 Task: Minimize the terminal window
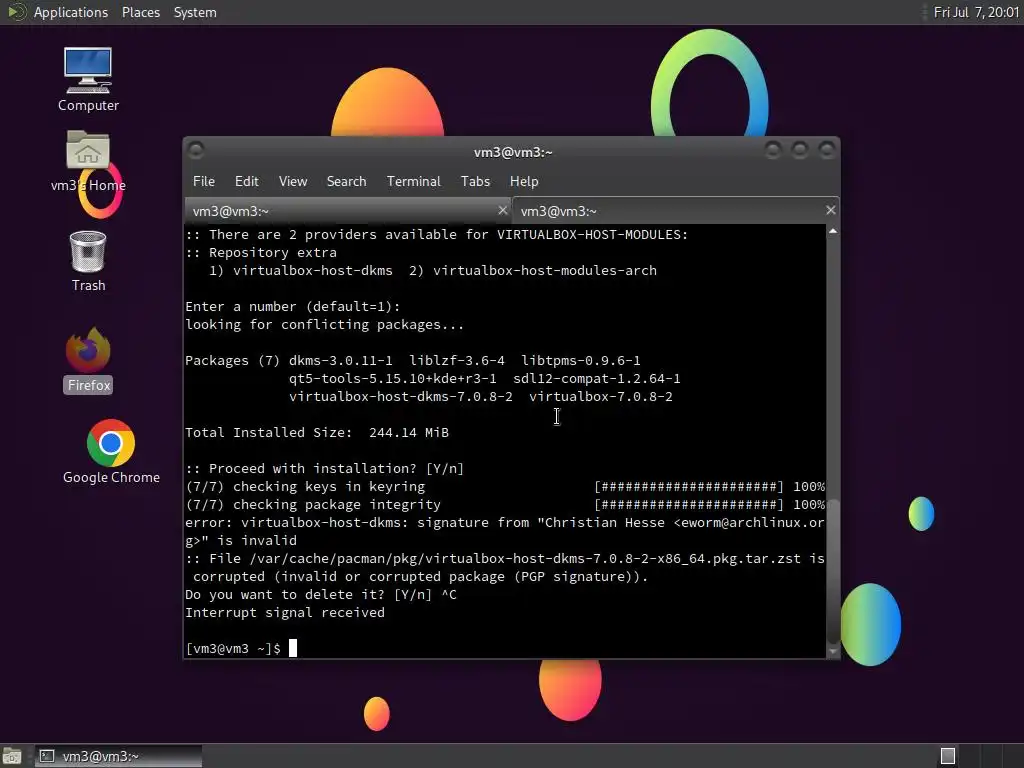coord(773,151)
